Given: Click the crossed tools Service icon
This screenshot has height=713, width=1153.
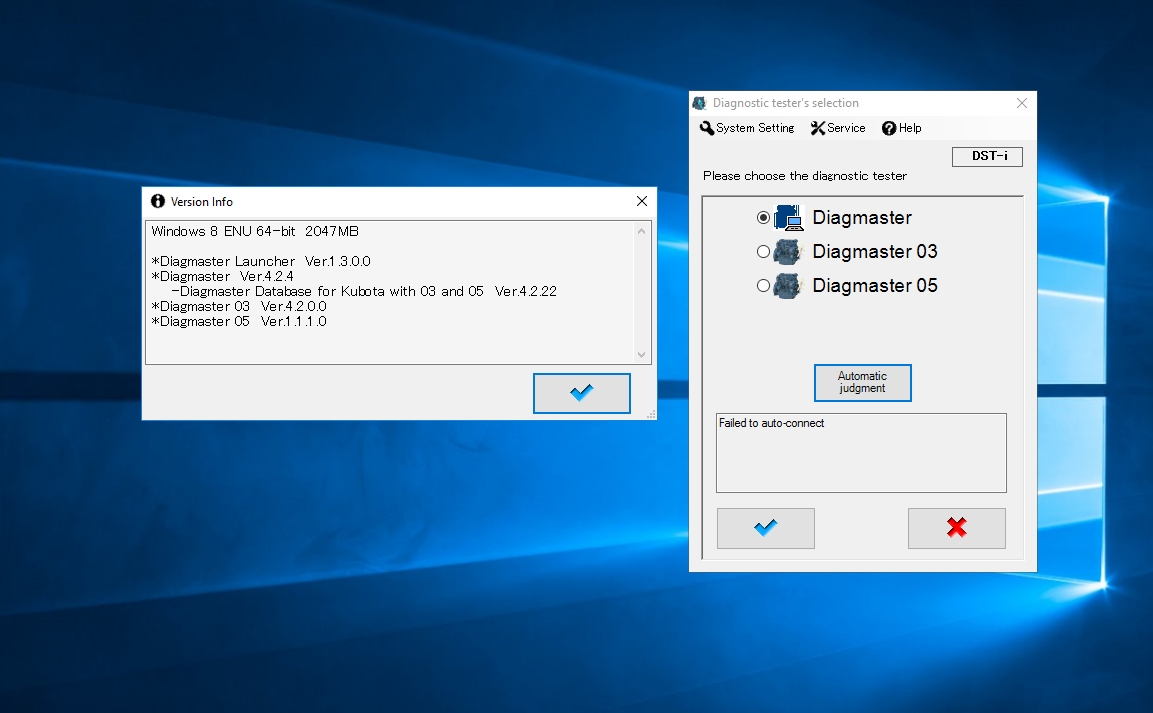Looking at the screenshot, I should point(817,128).
